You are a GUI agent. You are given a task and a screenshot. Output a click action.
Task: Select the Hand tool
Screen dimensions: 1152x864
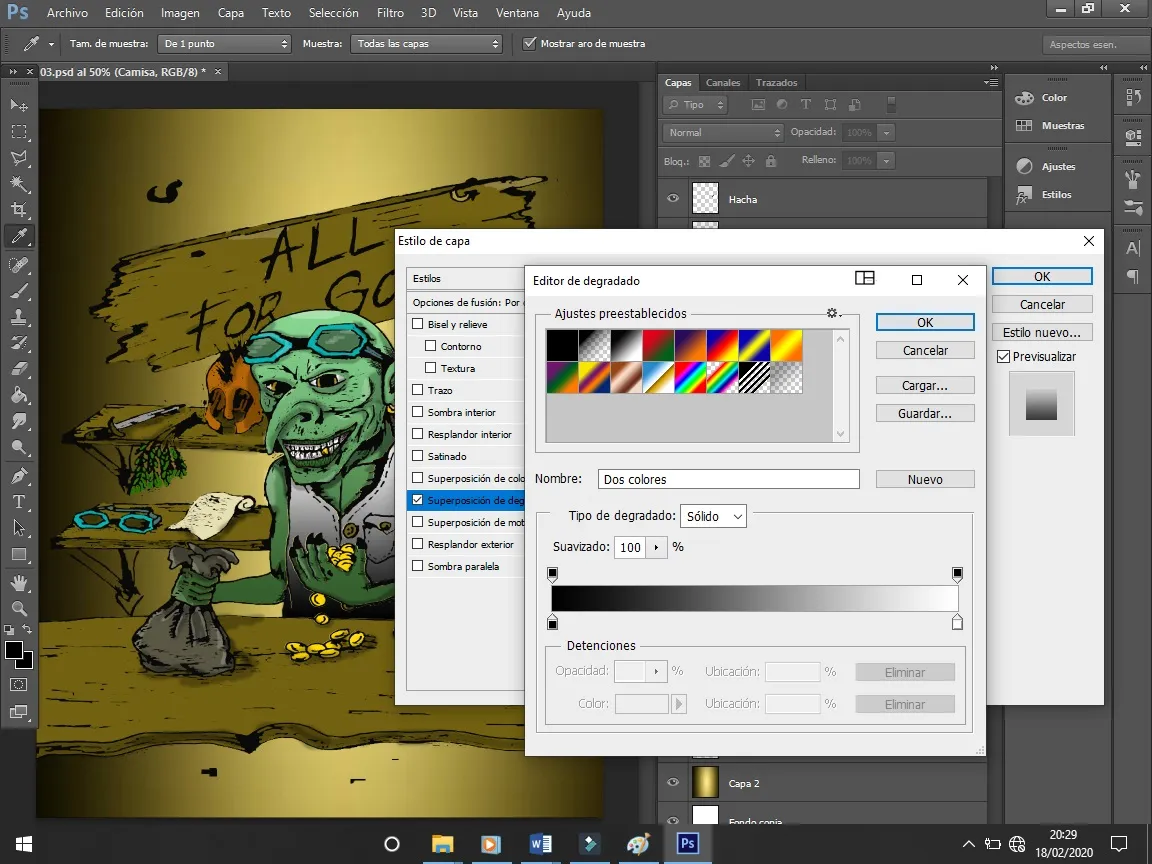pyautogui.click(x=19, y=583)
